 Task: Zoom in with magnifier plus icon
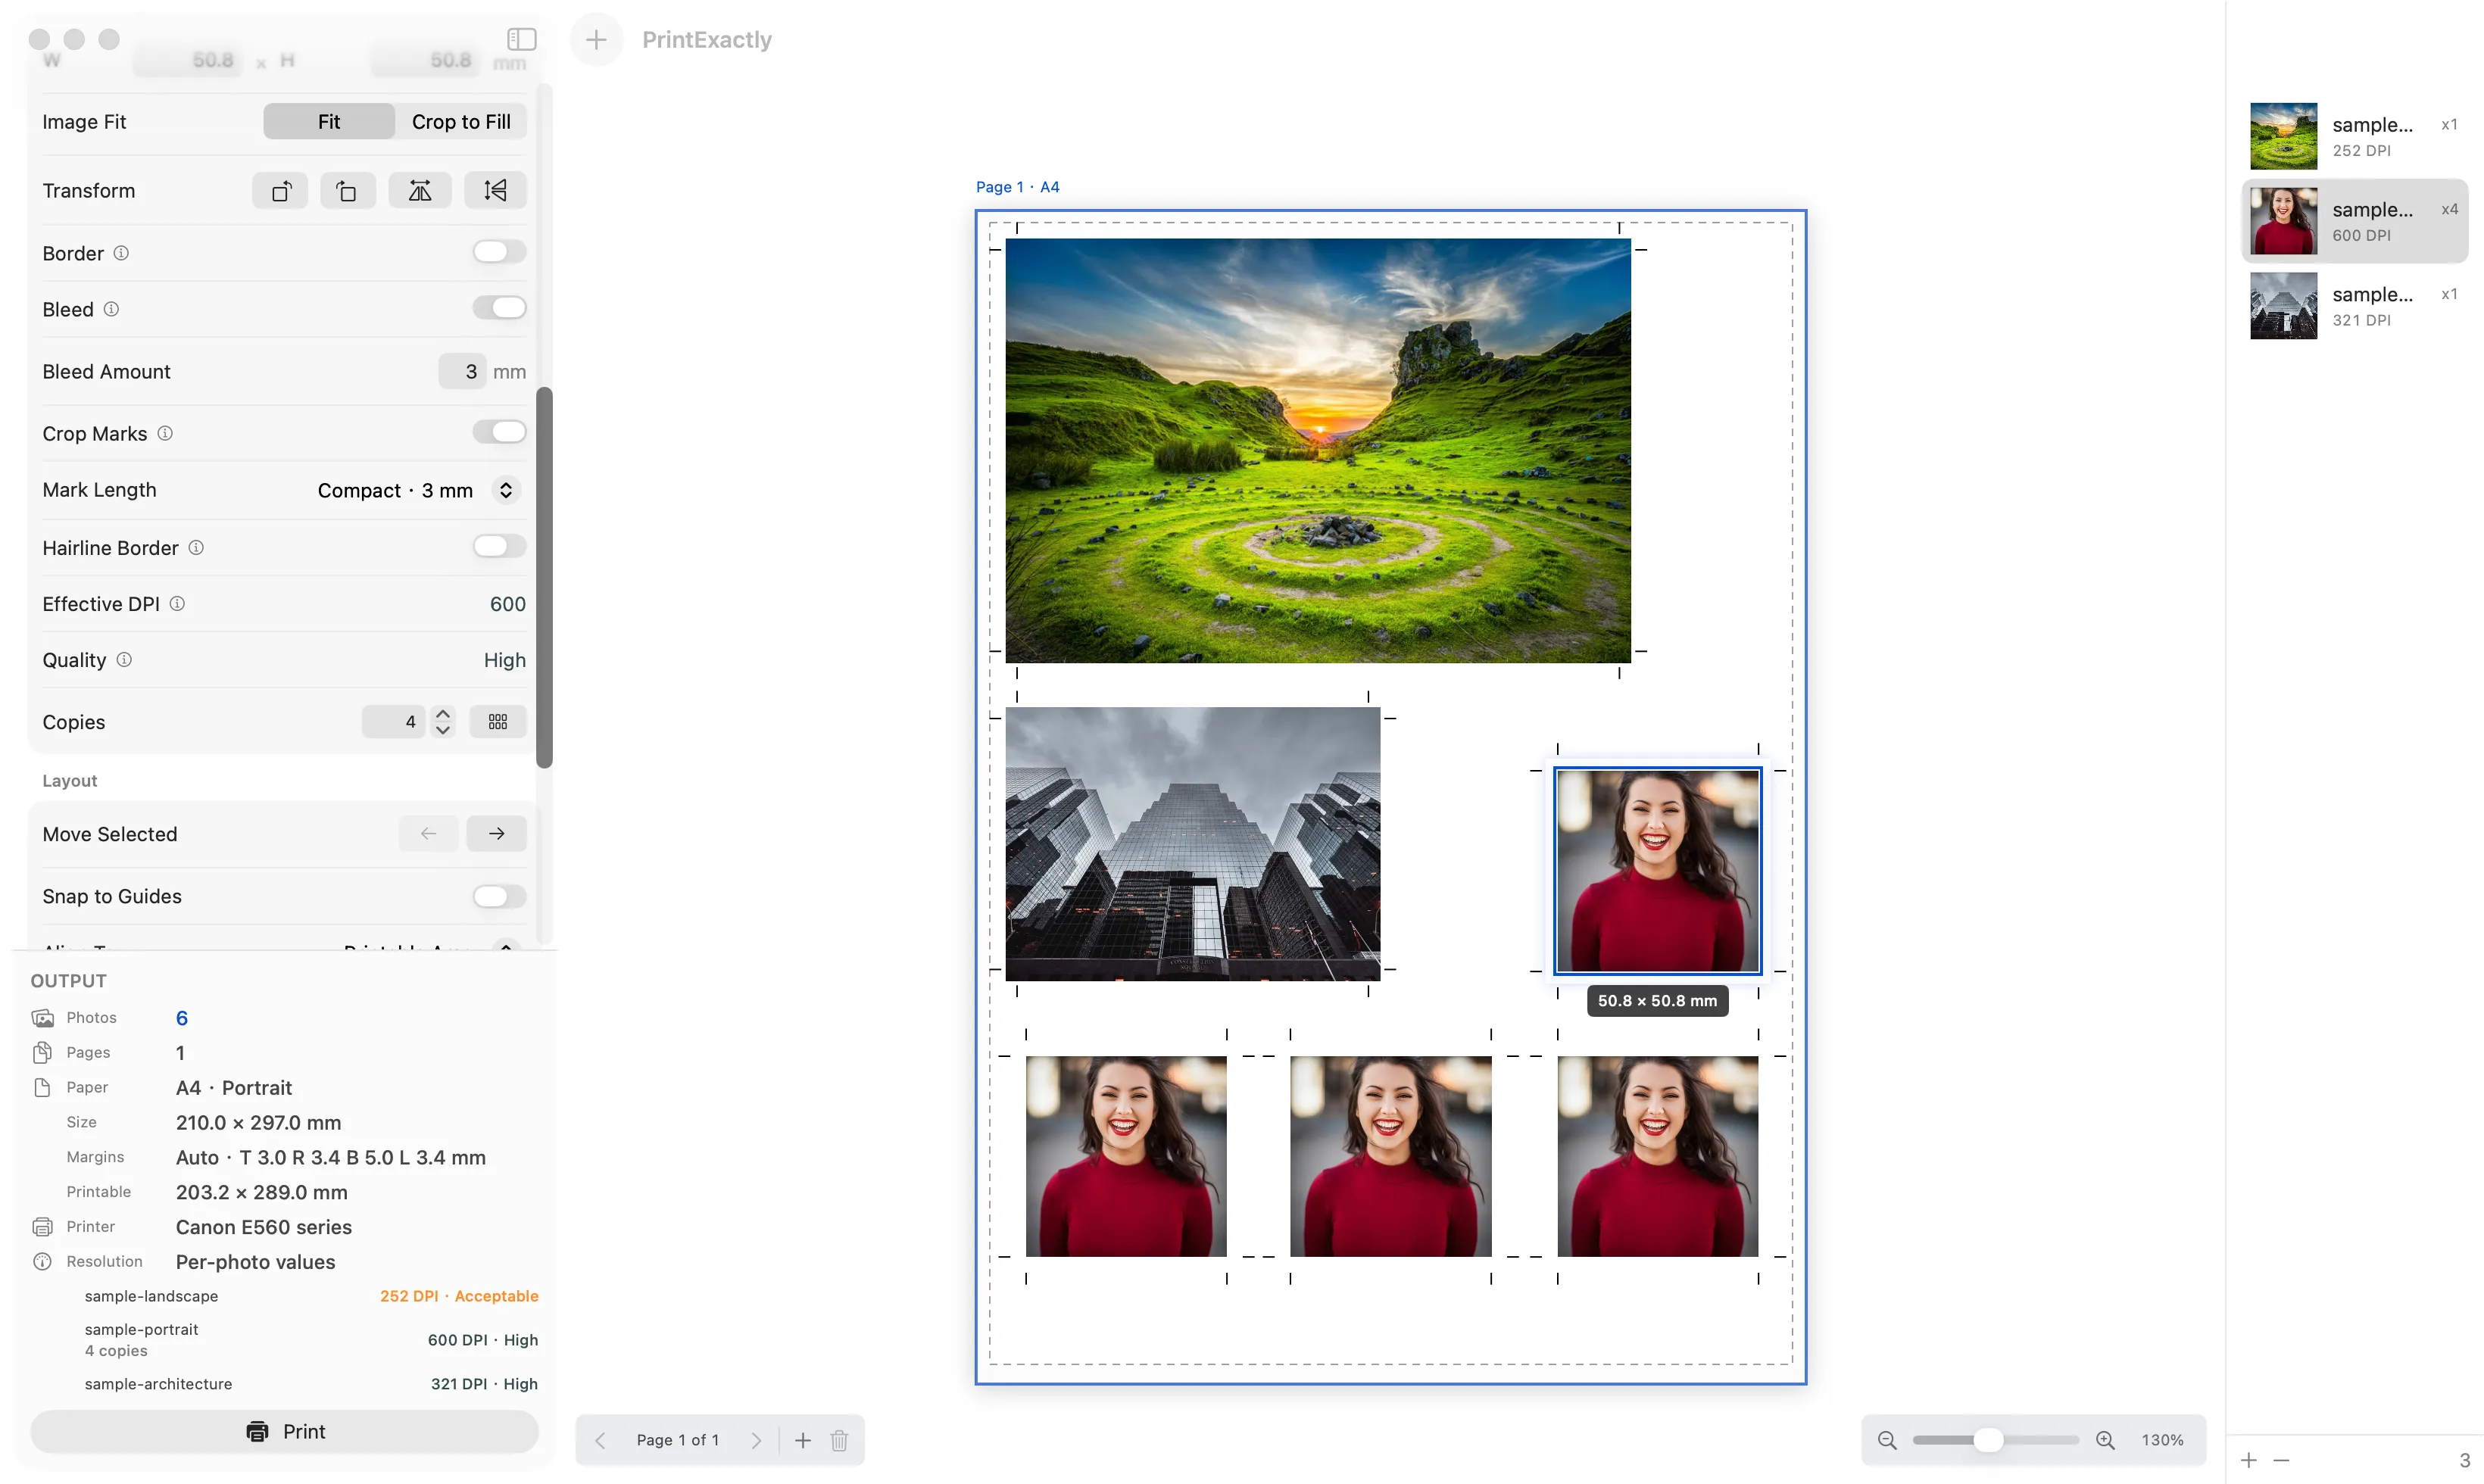pyautogui.click(x=2105, y=1440)
